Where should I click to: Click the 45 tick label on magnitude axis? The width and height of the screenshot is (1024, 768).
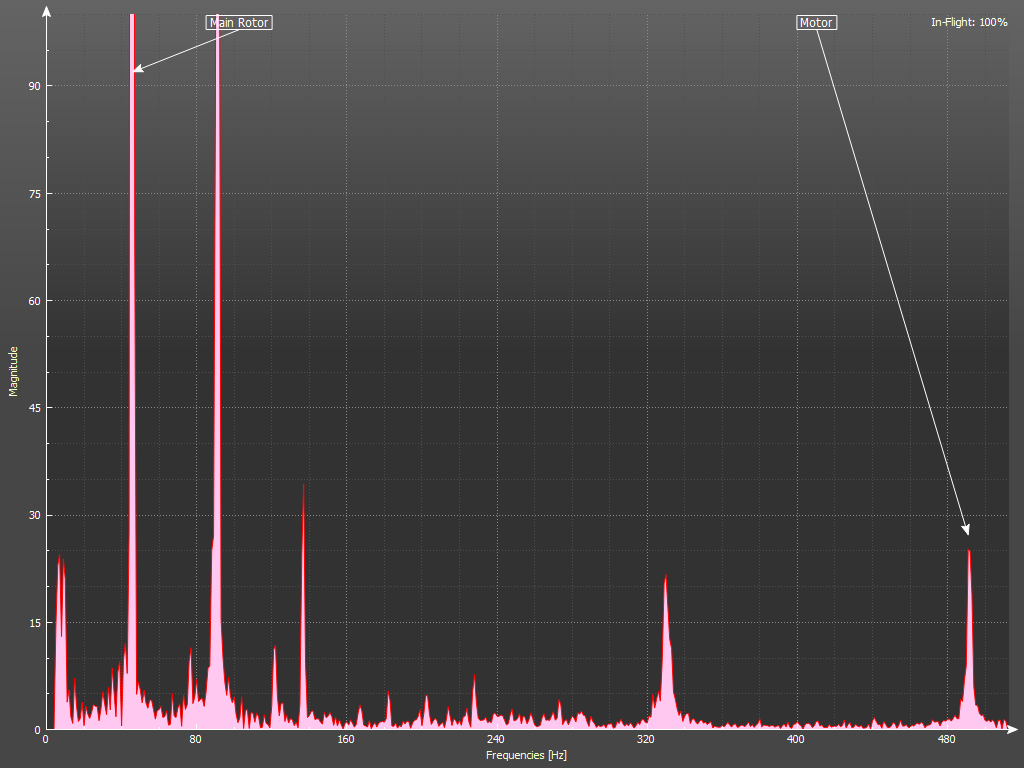pos(34,408)
